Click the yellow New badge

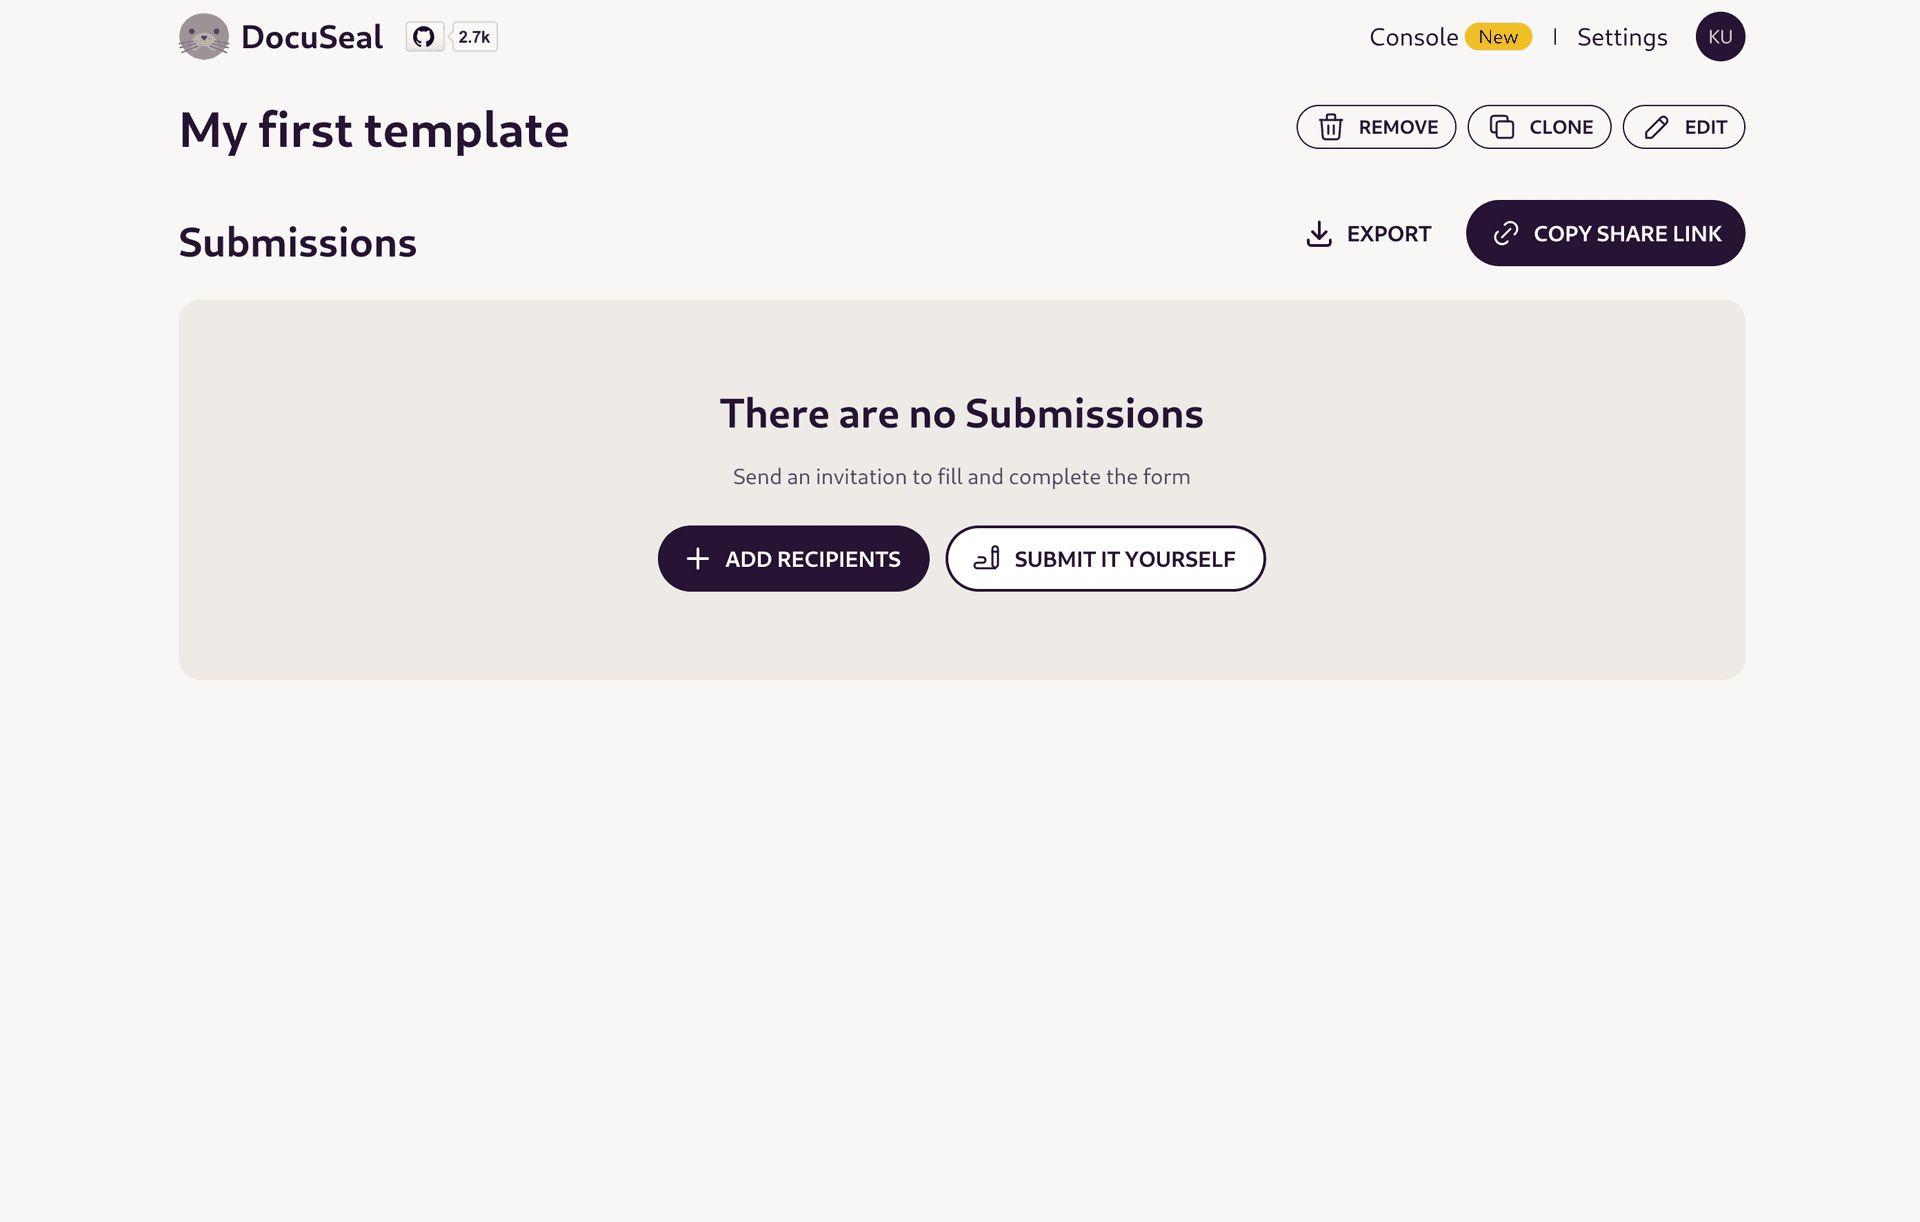pos(1498,37)
